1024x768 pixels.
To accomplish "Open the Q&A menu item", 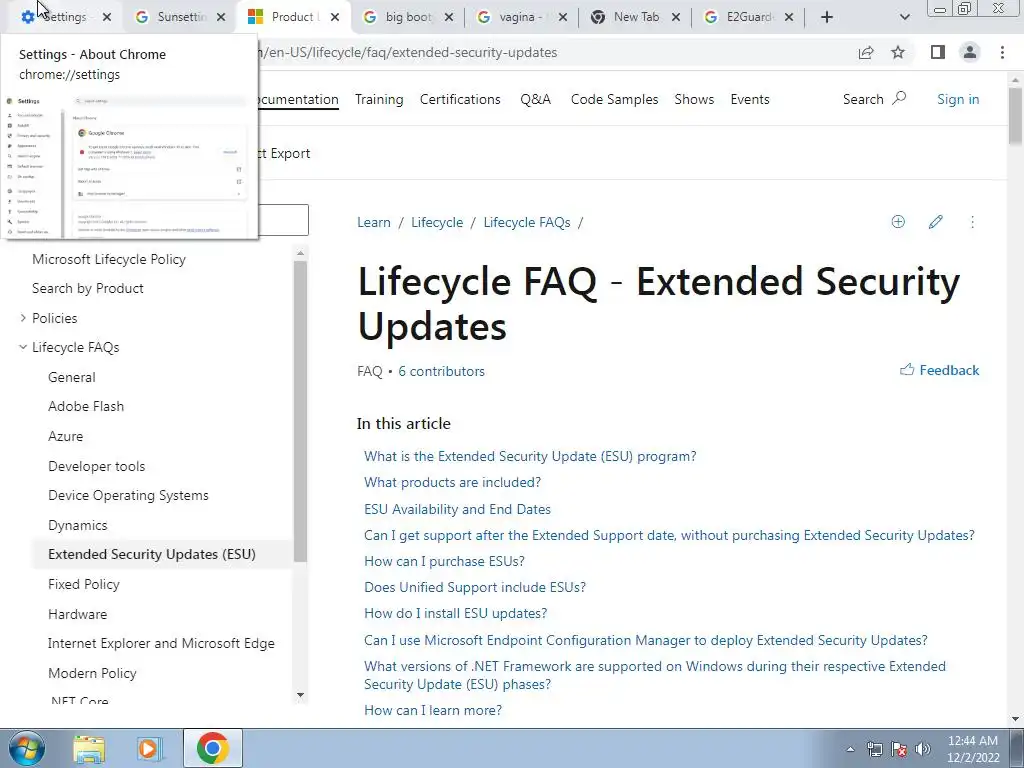I will [x=536, y=99].
